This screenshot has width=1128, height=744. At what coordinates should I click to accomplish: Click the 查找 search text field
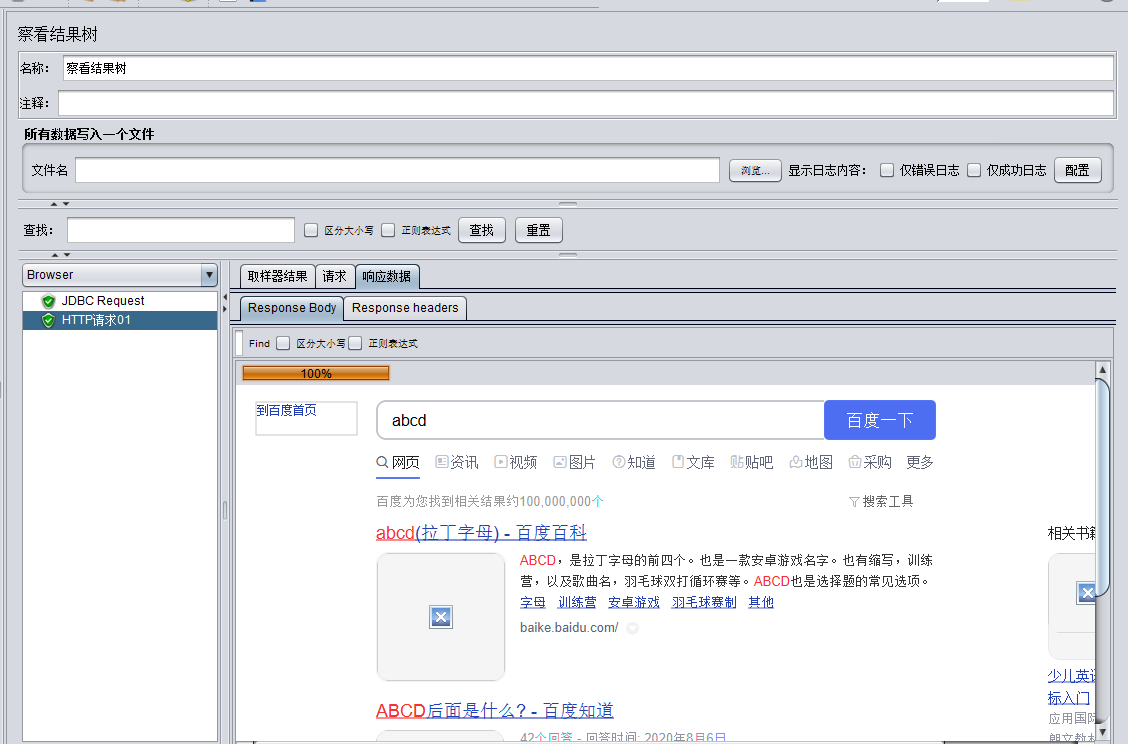(x=181, y=230)
